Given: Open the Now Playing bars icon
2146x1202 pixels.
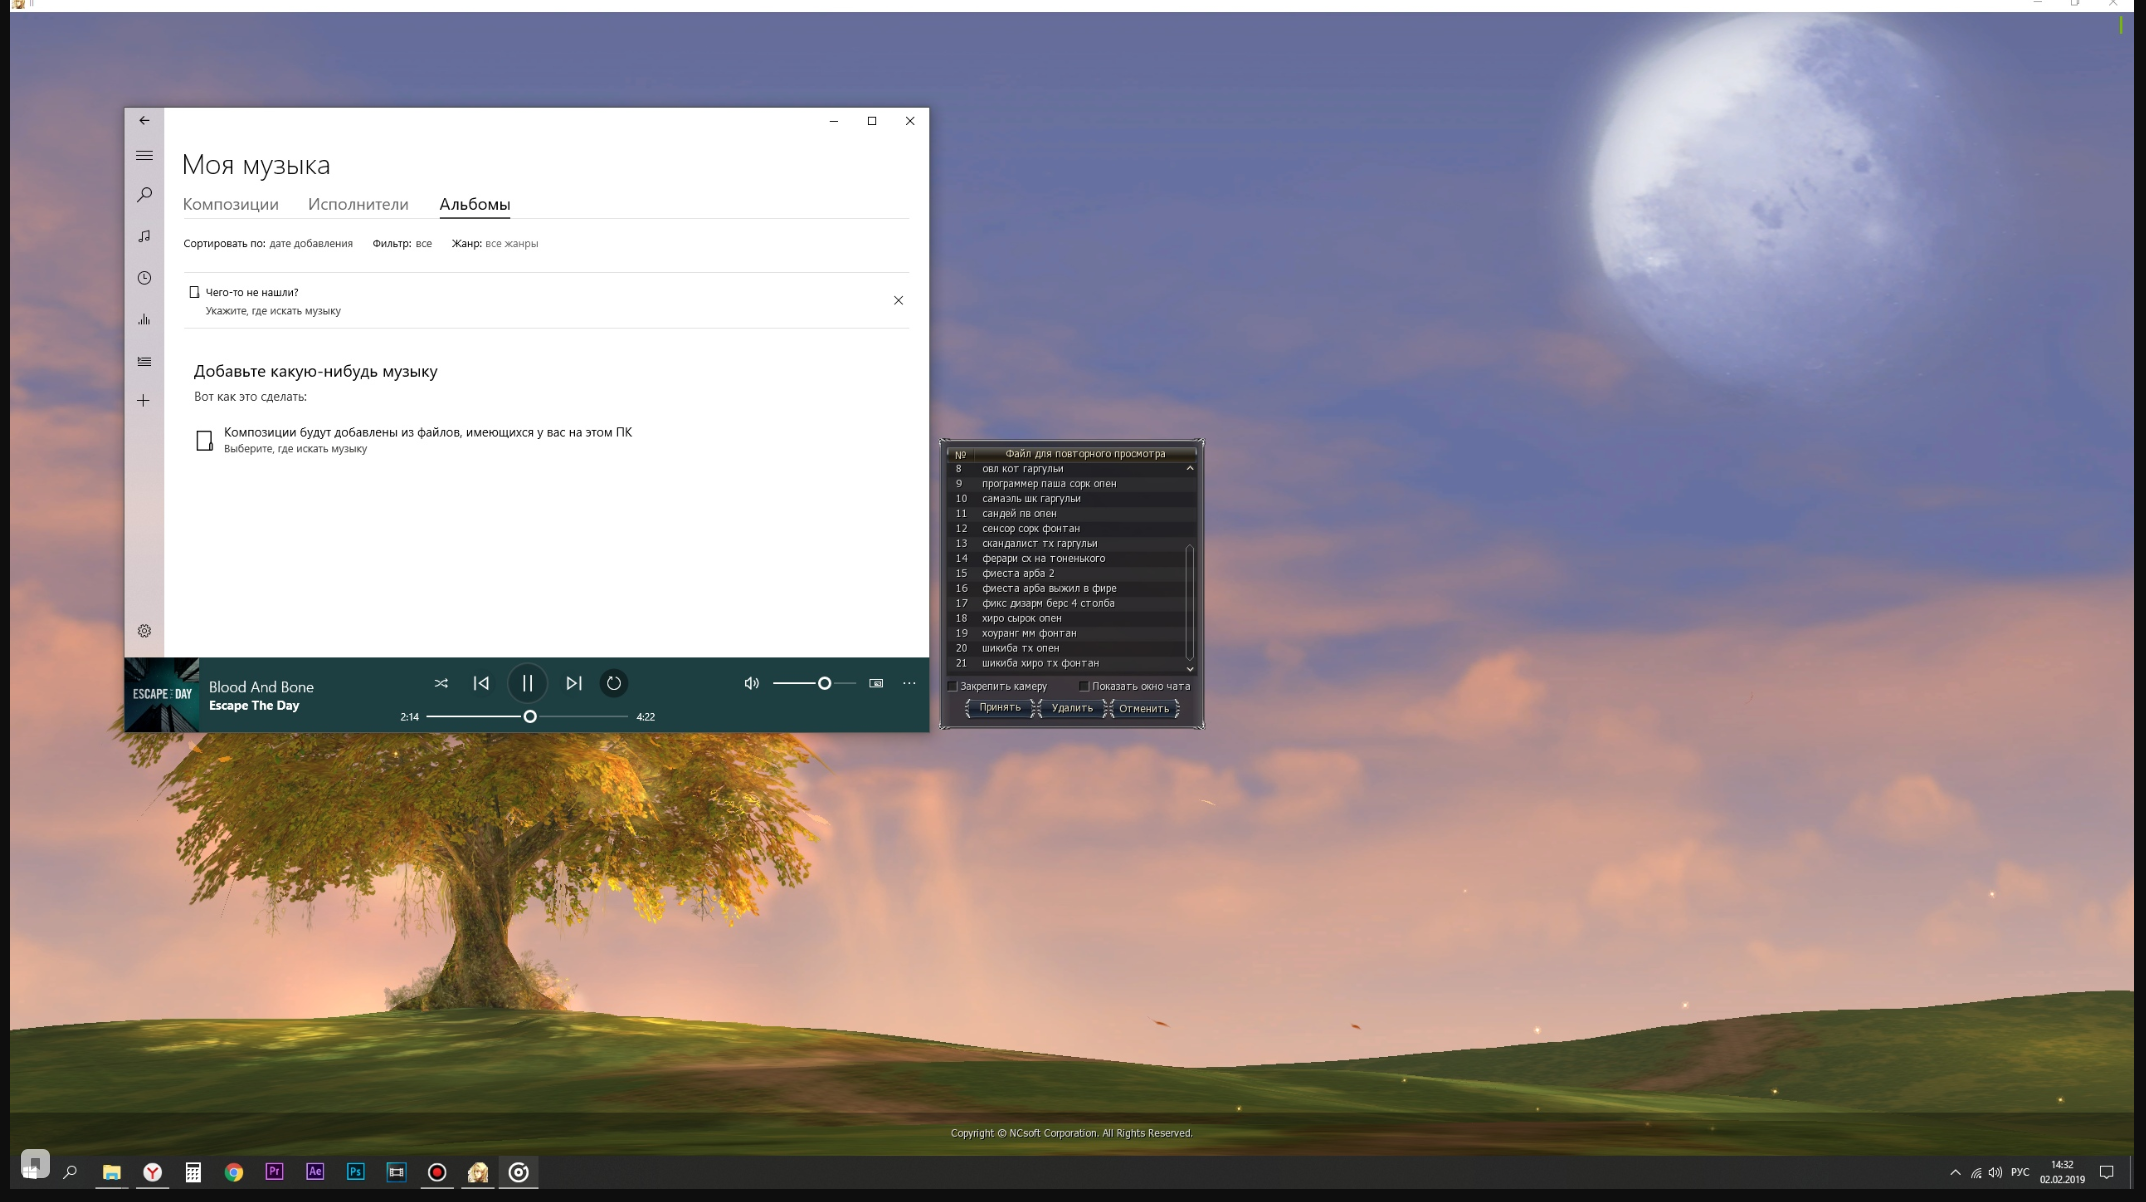Looking at the screenshot, I should point(144,320).
